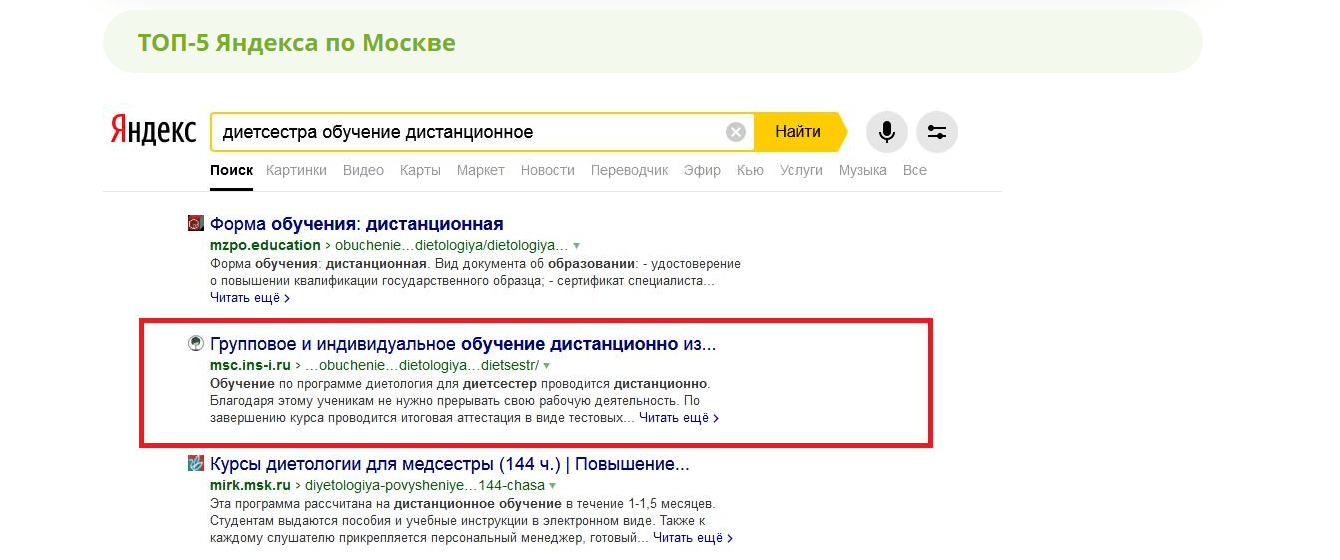Viewport: 1340px width, 560px height.
Task: Click 'Читать ещё' under msc.ins-i.ru result
Action: click(679, 418)
